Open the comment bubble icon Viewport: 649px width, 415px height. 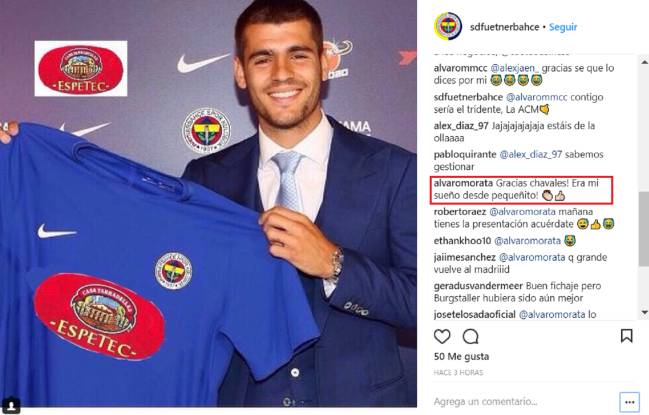(x=471, y=337)
